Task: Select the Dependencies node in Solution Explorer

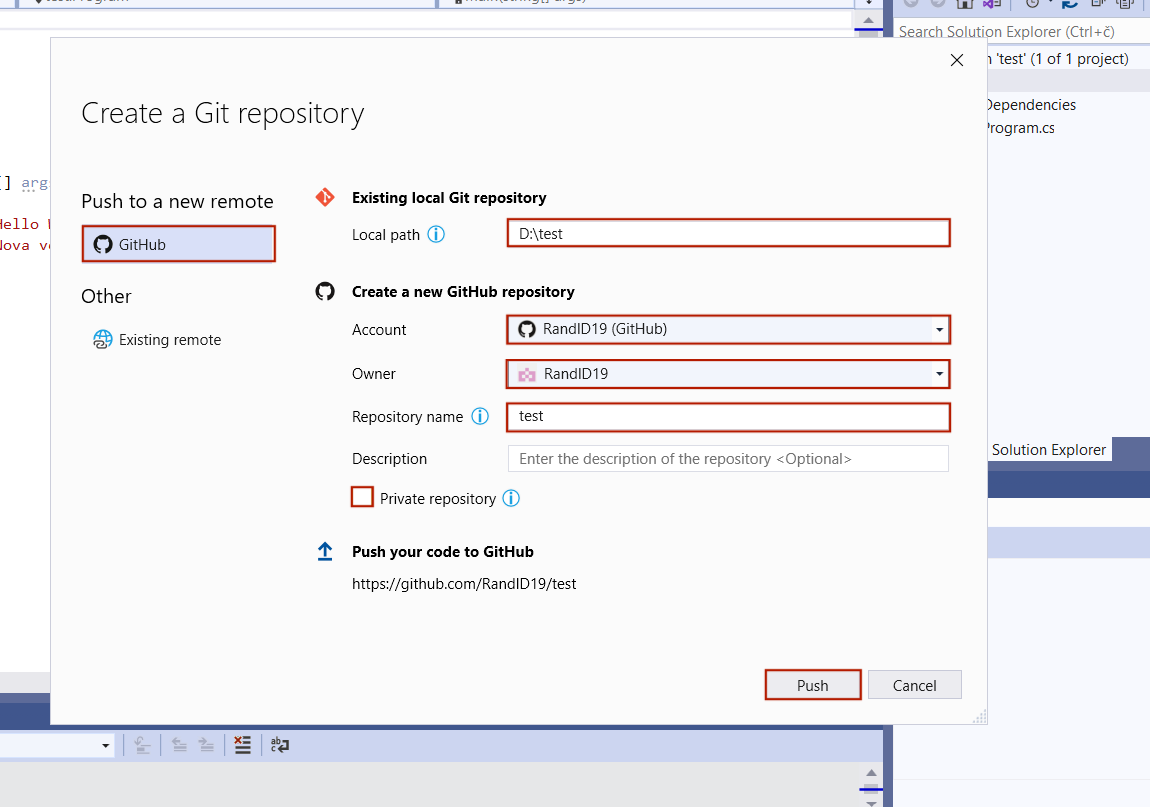Action: (1029, 105)
